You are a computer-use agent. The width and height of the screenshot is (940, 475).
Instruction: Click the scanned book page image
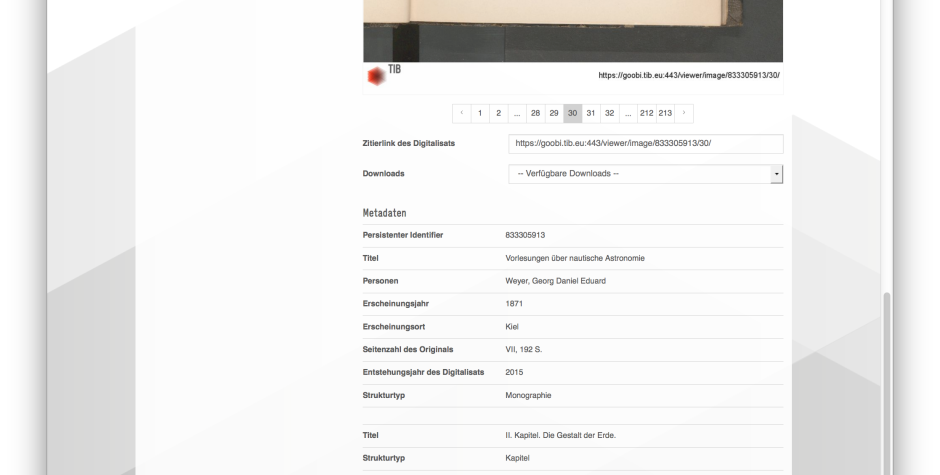pos(573,31)
